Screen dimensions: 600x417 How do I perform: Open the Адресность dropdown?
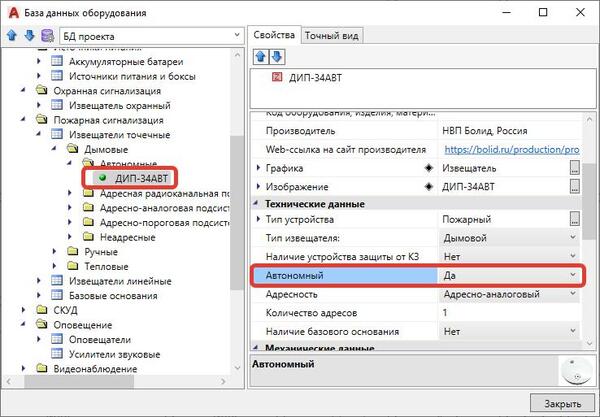click(572, 294)
